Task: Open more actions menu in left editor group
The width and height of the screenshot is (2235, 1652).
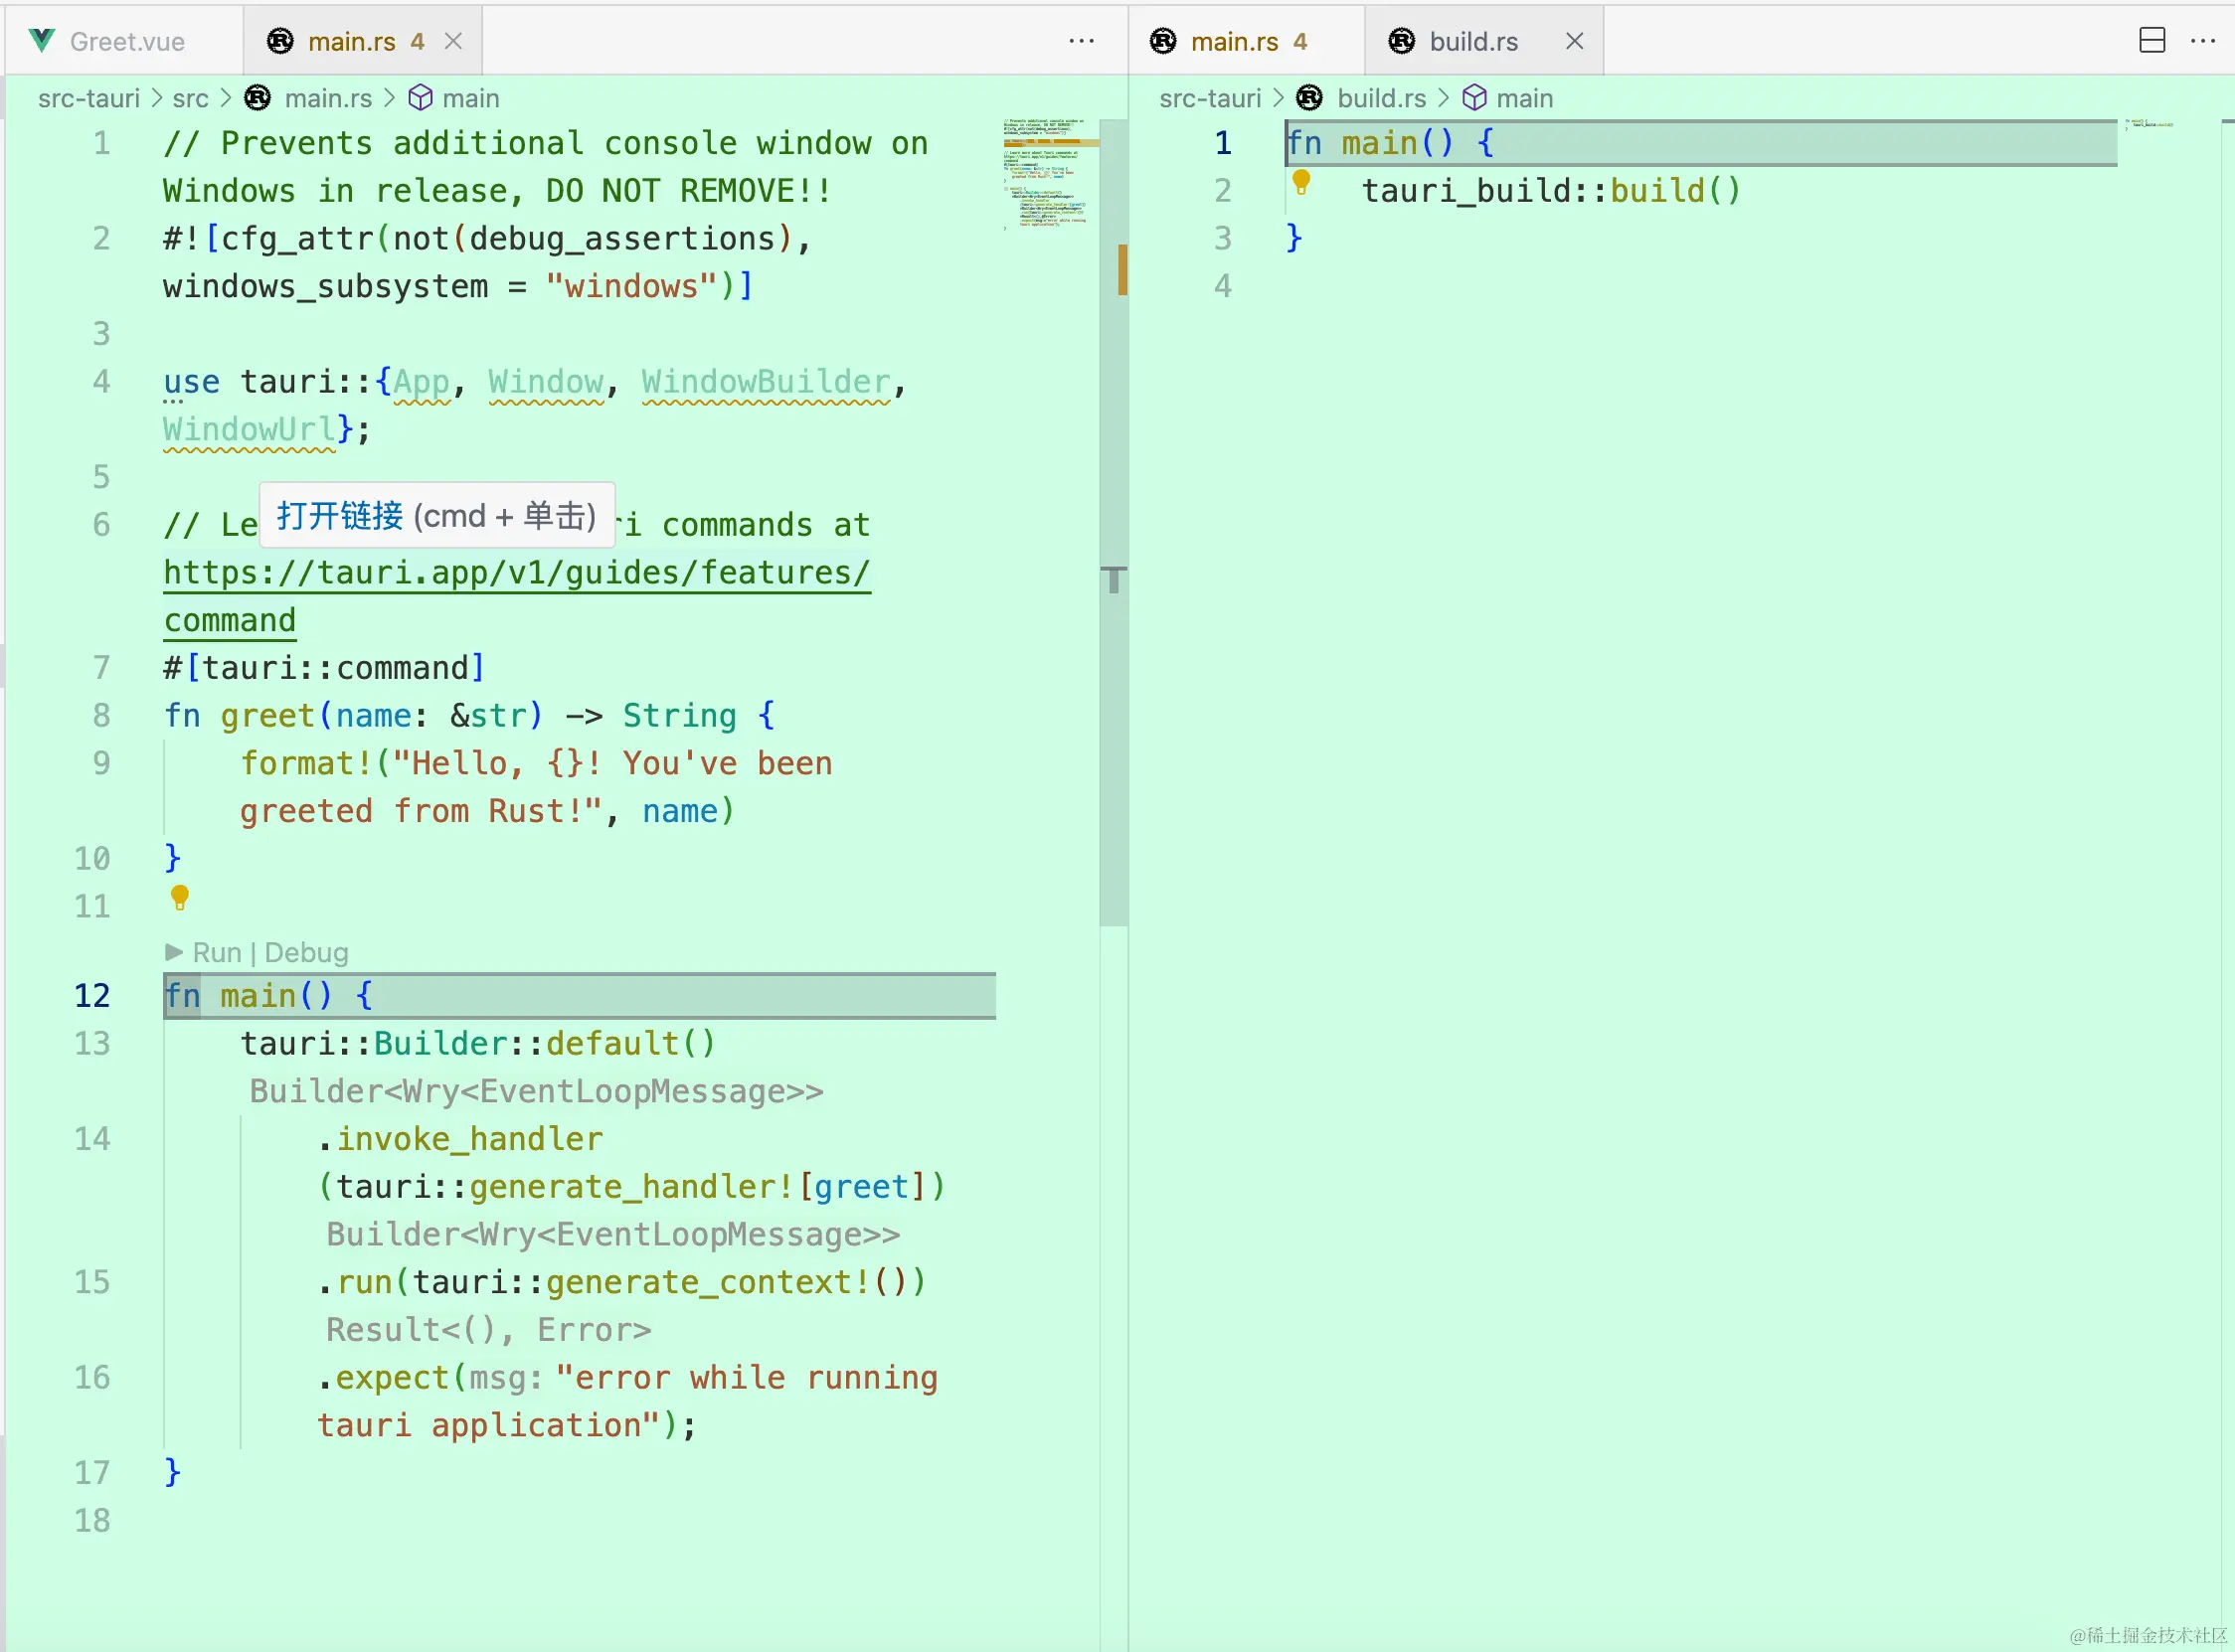Action: [1081, 41]
